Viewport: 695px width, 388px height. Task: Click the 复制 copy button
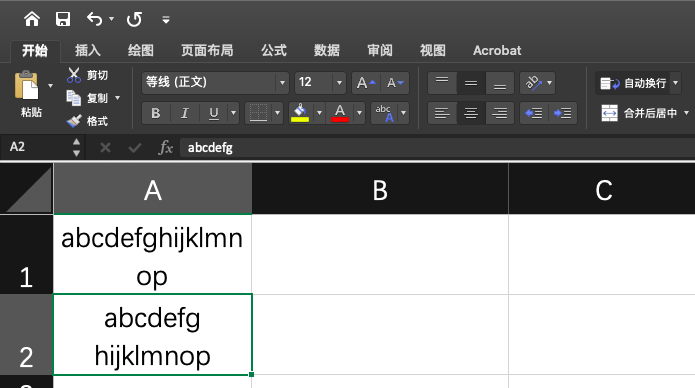pos(87,98)
